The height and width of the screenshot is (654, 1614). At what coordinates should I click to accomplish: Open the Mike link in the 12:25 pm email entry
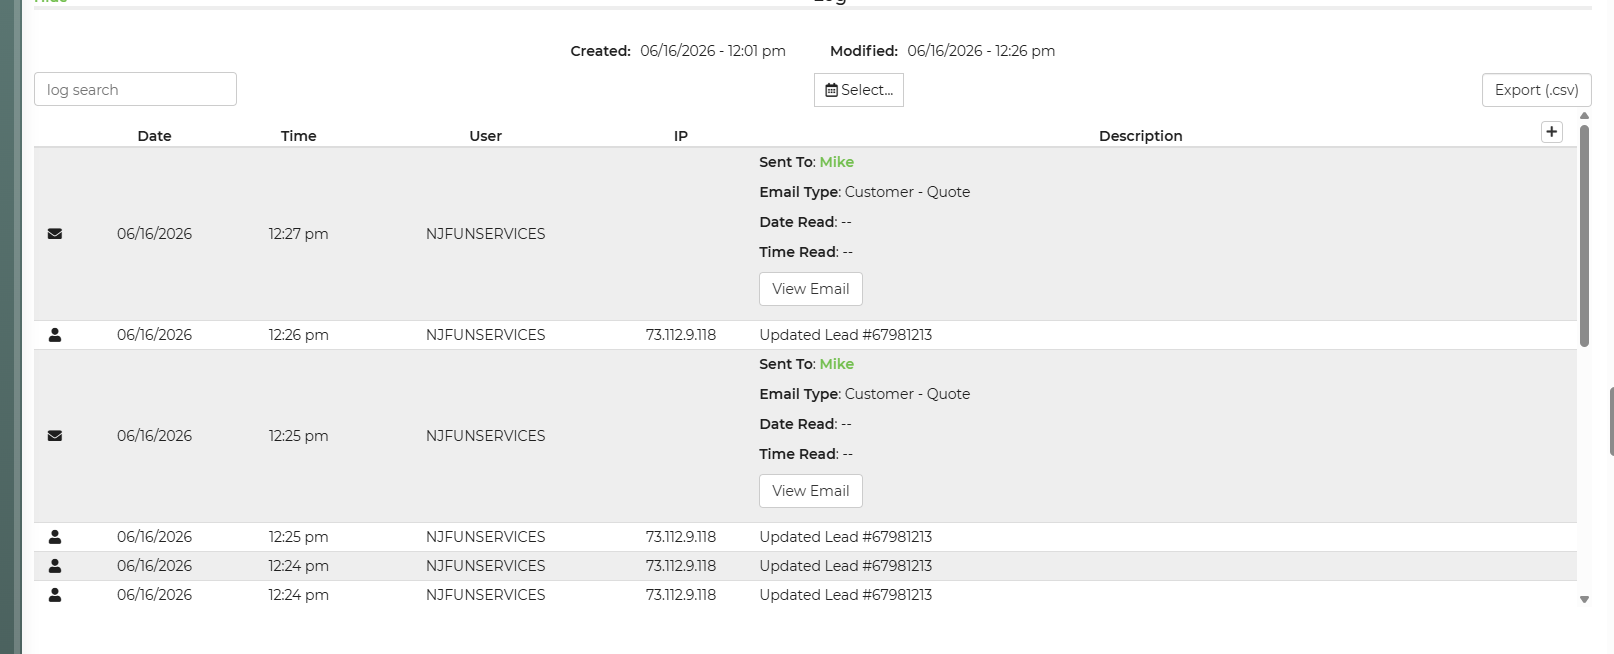[x=837, y=364]
